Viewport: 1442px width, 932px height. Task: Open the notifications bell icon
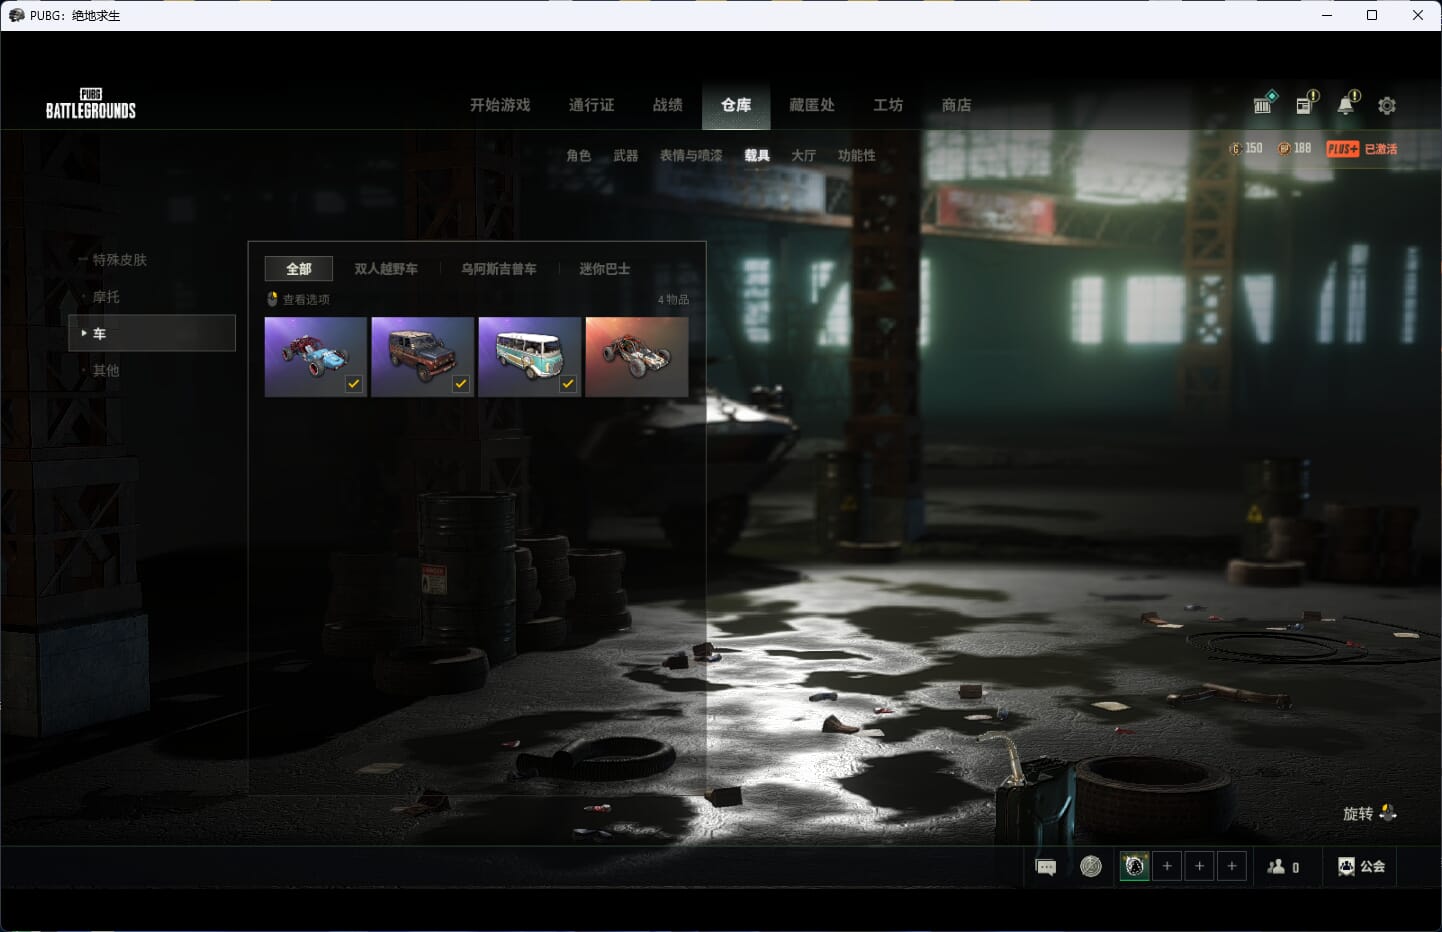(1347, 103)
